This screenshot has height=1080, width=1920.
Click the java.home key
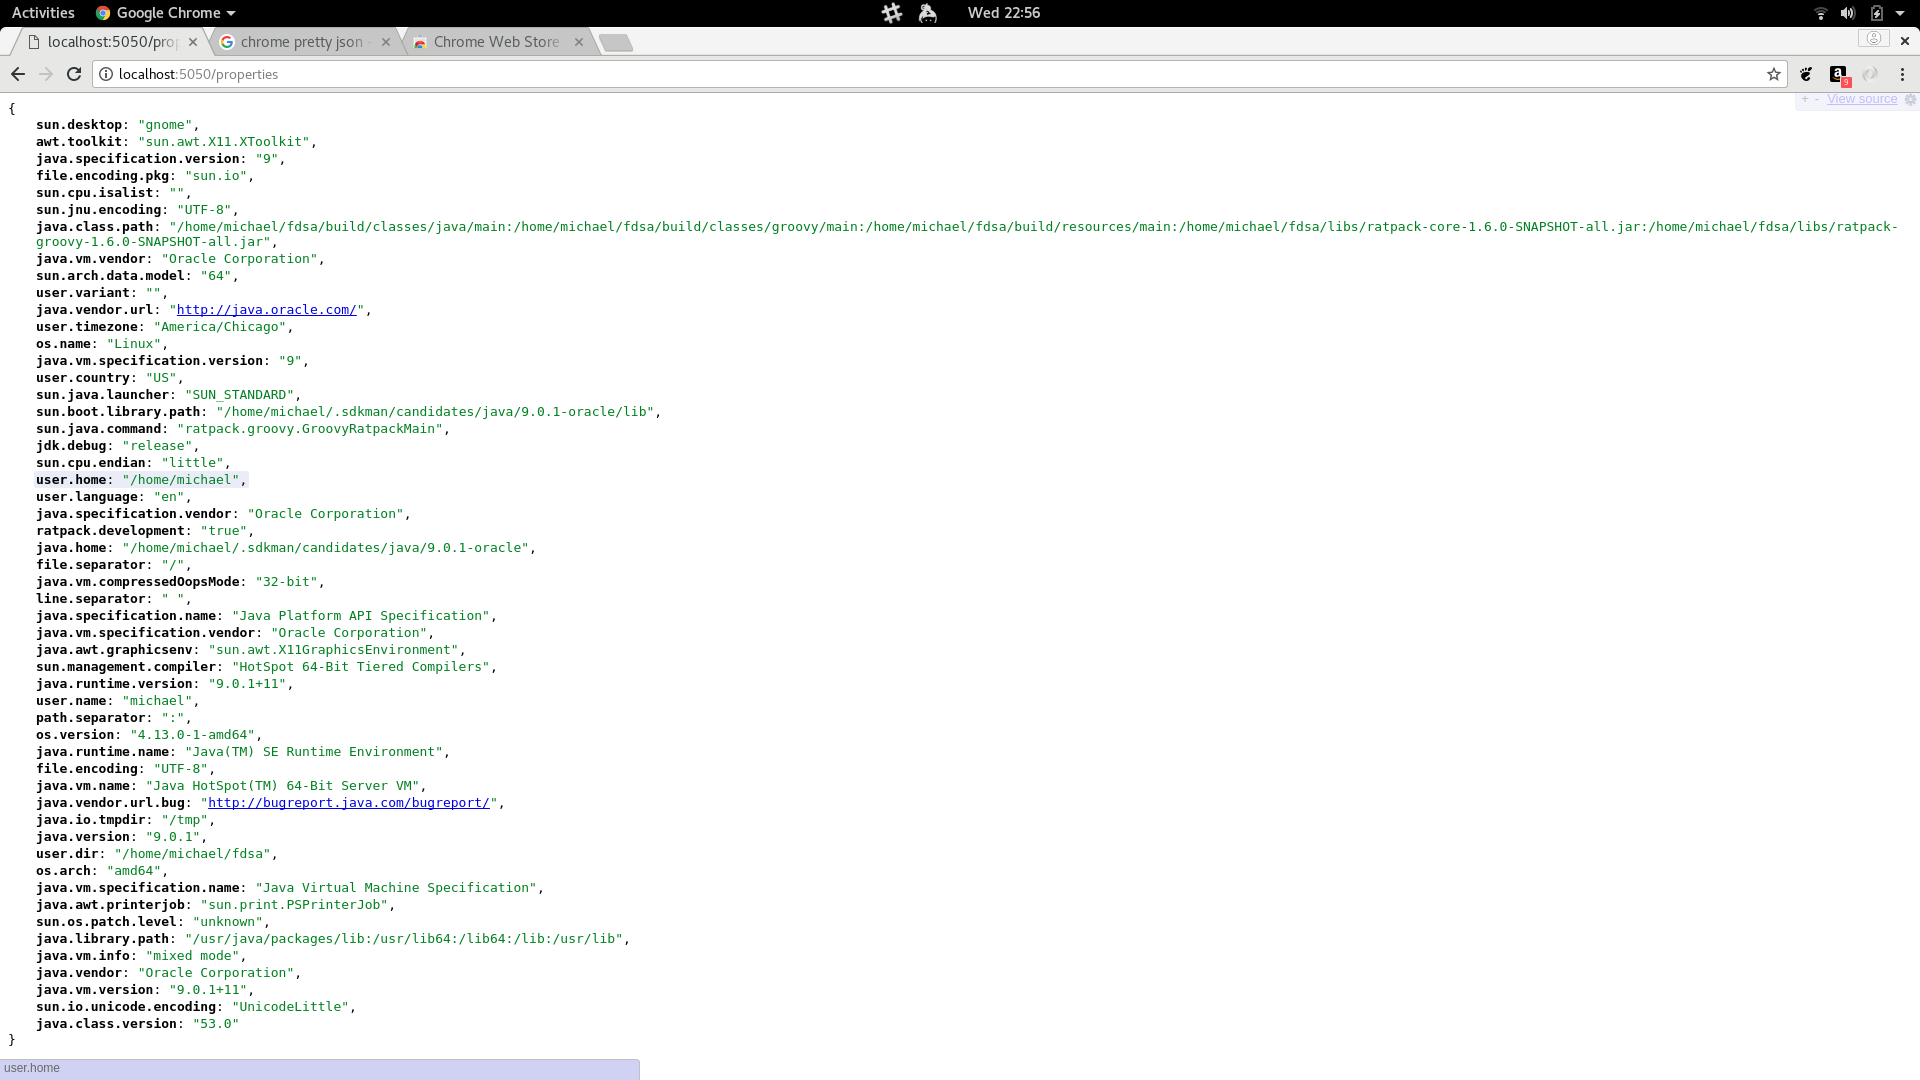pos(71,548)
